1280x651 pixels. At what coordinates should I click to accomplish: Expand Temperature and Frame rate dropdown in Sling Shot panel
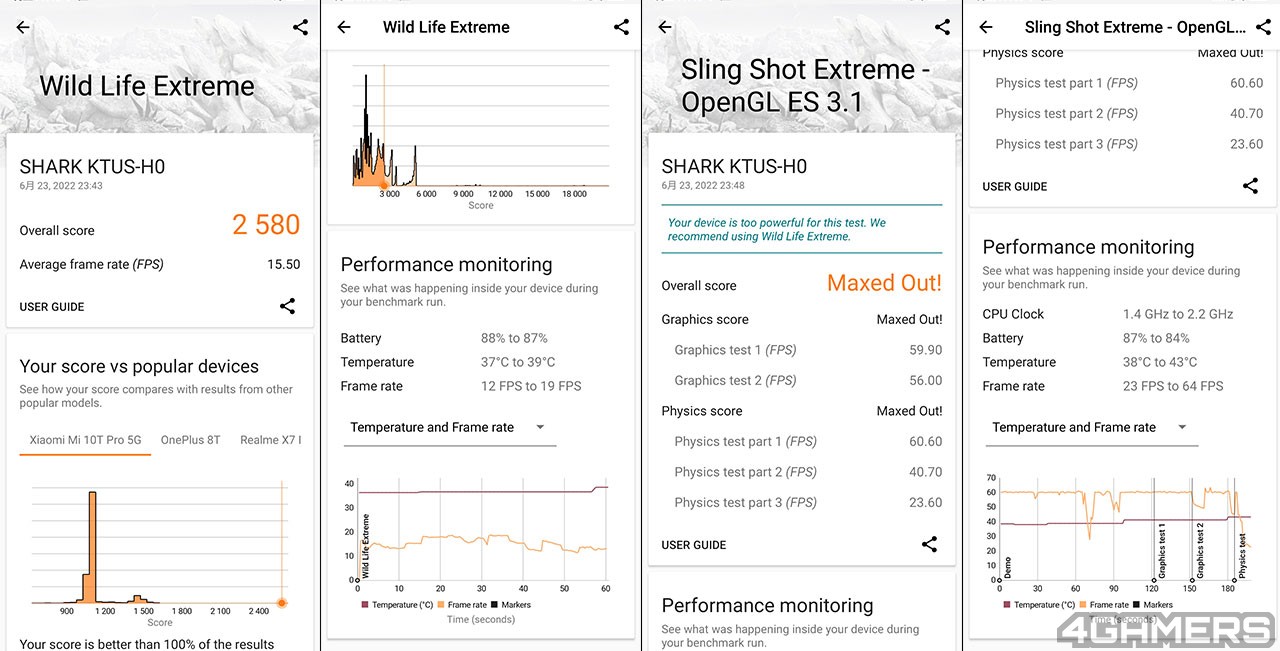tap(1090, 427)
